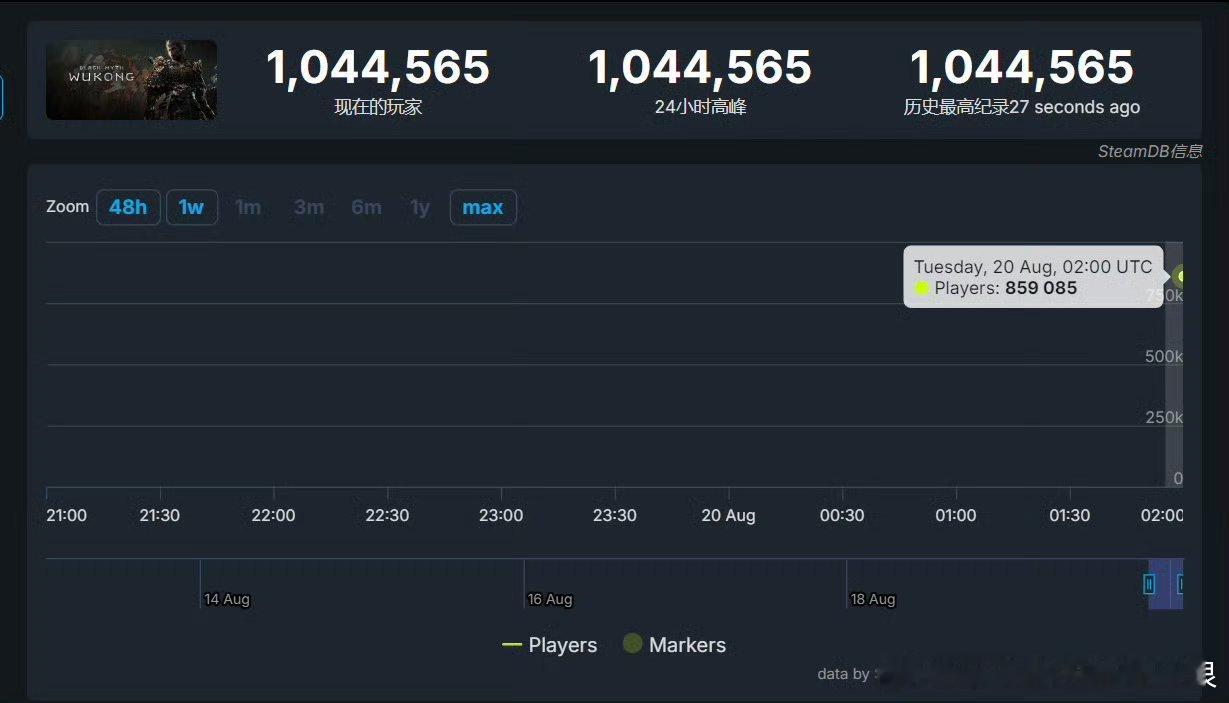Screen dimensions: 1229x703
Task: Click the 21:00 axis label
Action: [x=66, y=515]
